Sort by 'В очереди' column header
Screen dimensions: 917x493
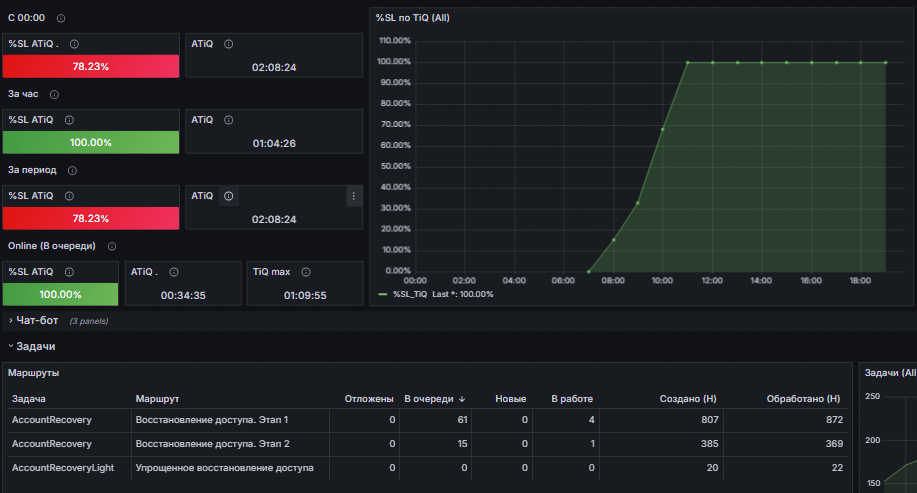pyautogui.click(x=434, y=399)
